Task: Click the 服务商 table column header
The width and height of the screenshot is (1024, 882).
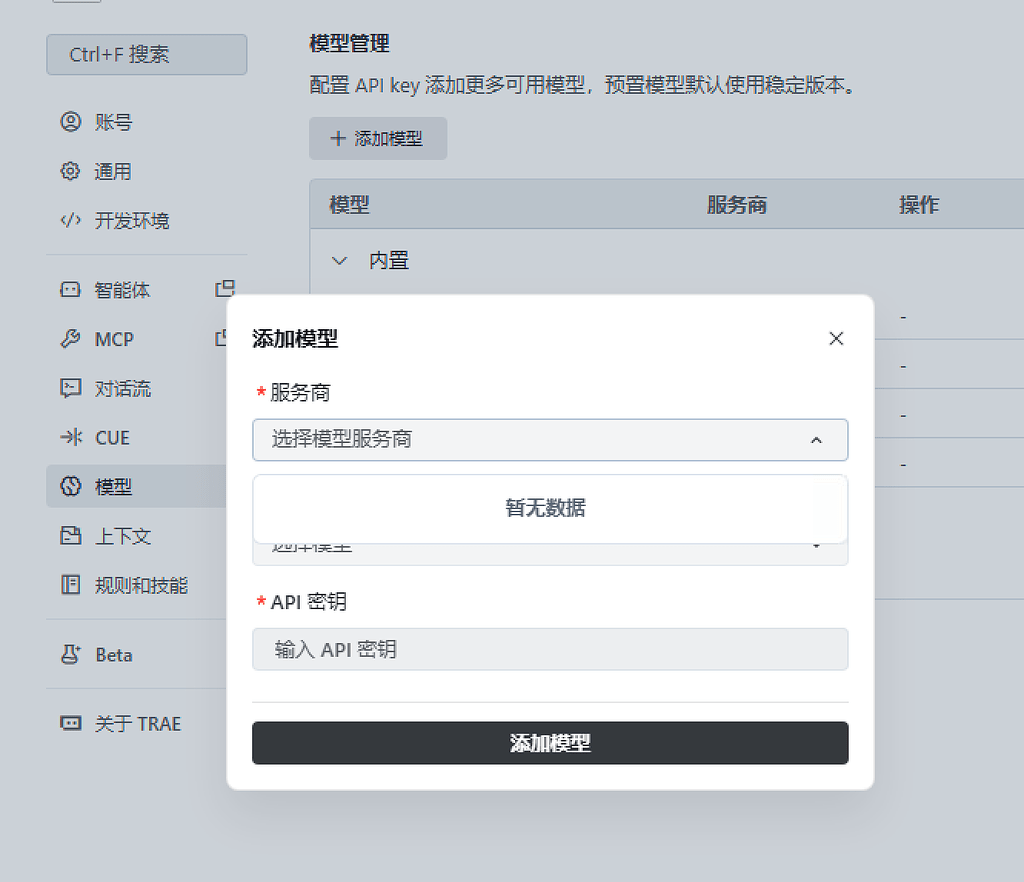Action: [x=736, y=204]
